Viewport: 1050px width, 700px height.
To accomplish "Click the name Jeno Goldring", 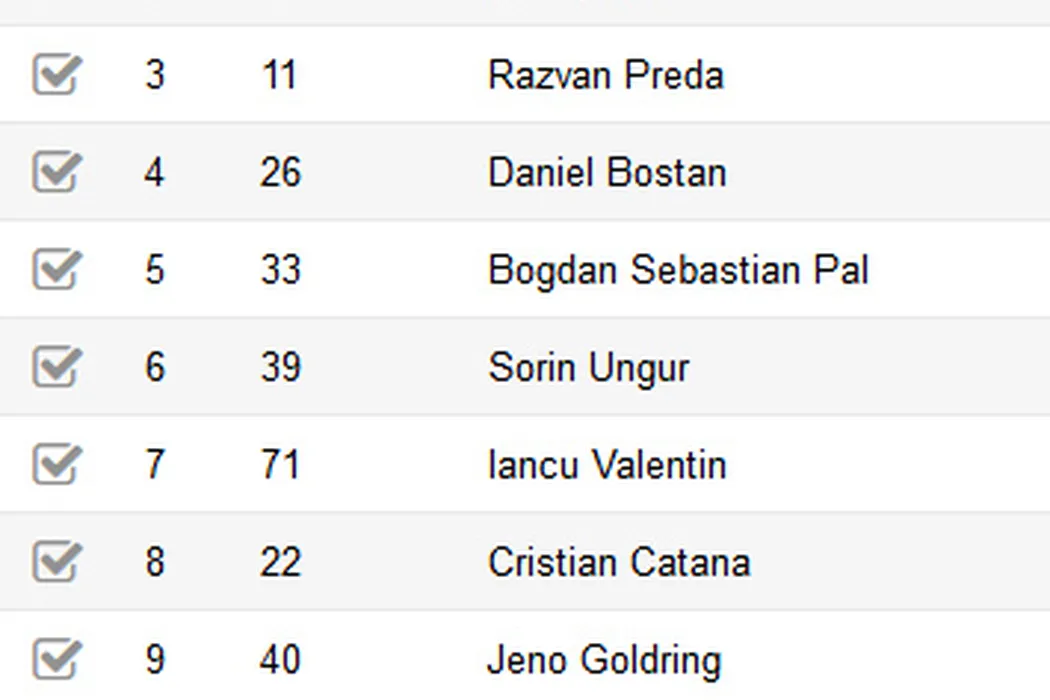I will click(x=603, y=660).
